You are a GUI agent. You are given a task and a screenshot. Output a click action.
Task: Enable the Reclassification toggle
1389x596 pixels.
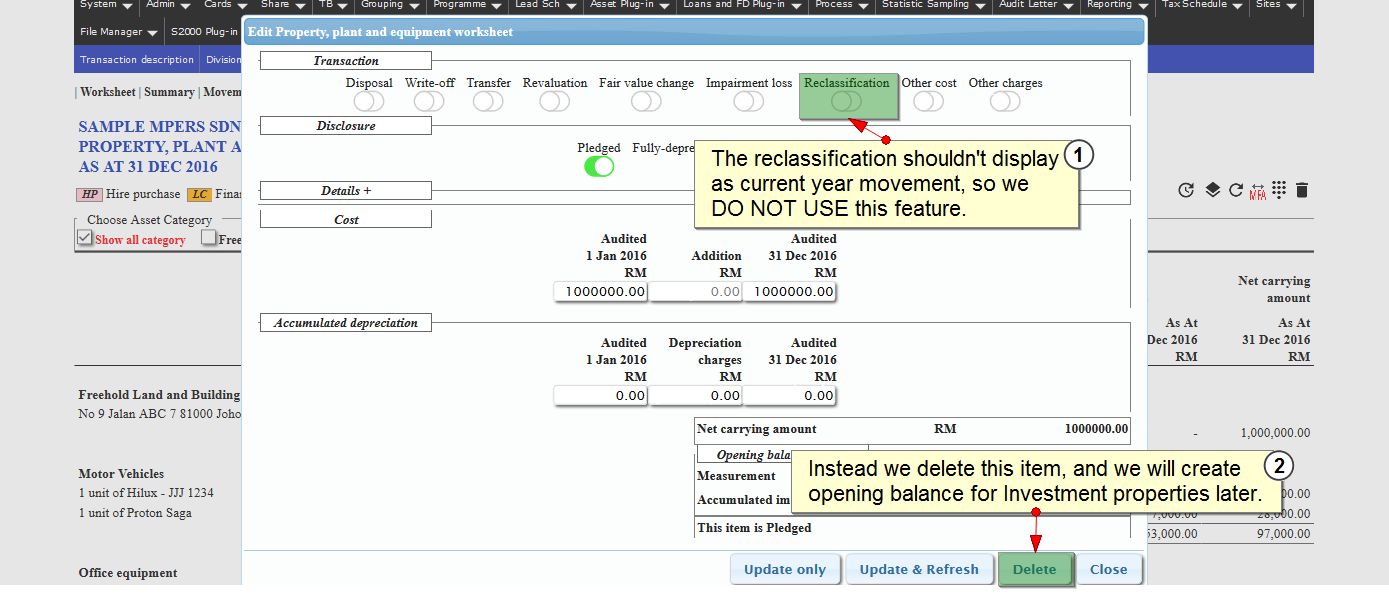coord(846,101)
